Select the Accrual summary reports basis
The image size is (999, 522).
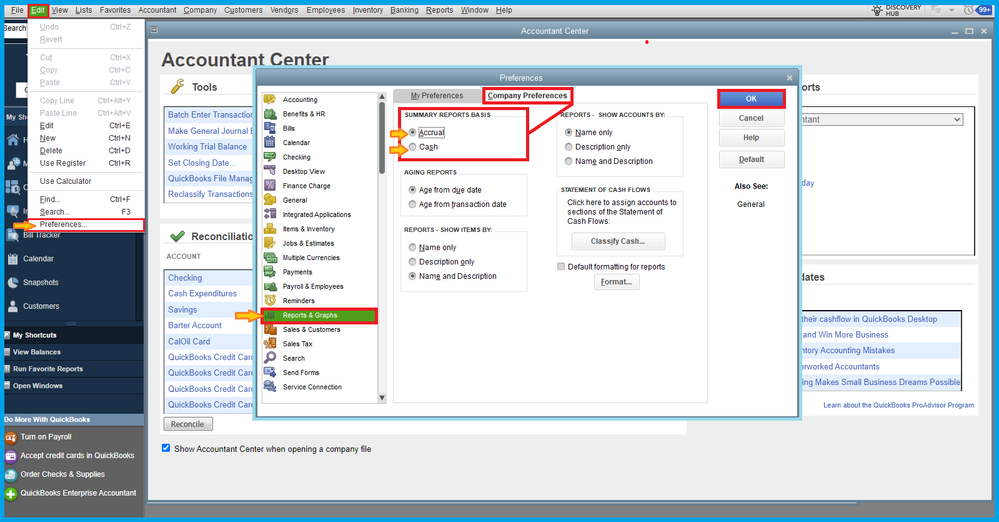[413, 133]
